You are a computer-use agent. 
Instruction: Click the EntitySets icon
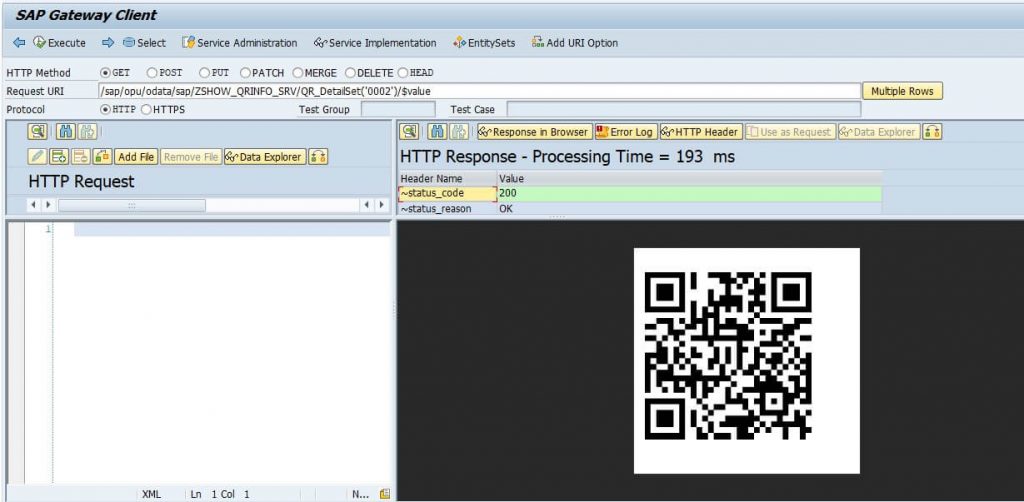click(x=460, y=43)
